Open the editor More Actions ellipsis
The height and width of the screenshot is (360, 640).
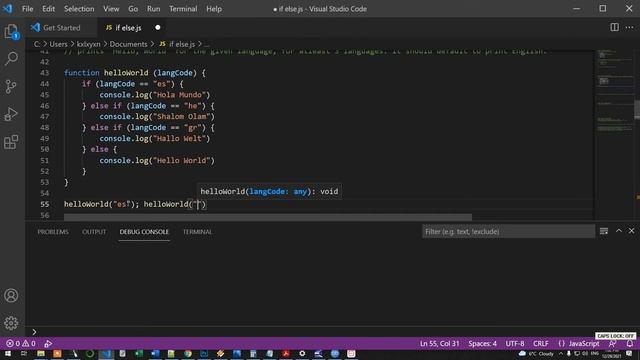pyautogui.click(x=629, y=27)
